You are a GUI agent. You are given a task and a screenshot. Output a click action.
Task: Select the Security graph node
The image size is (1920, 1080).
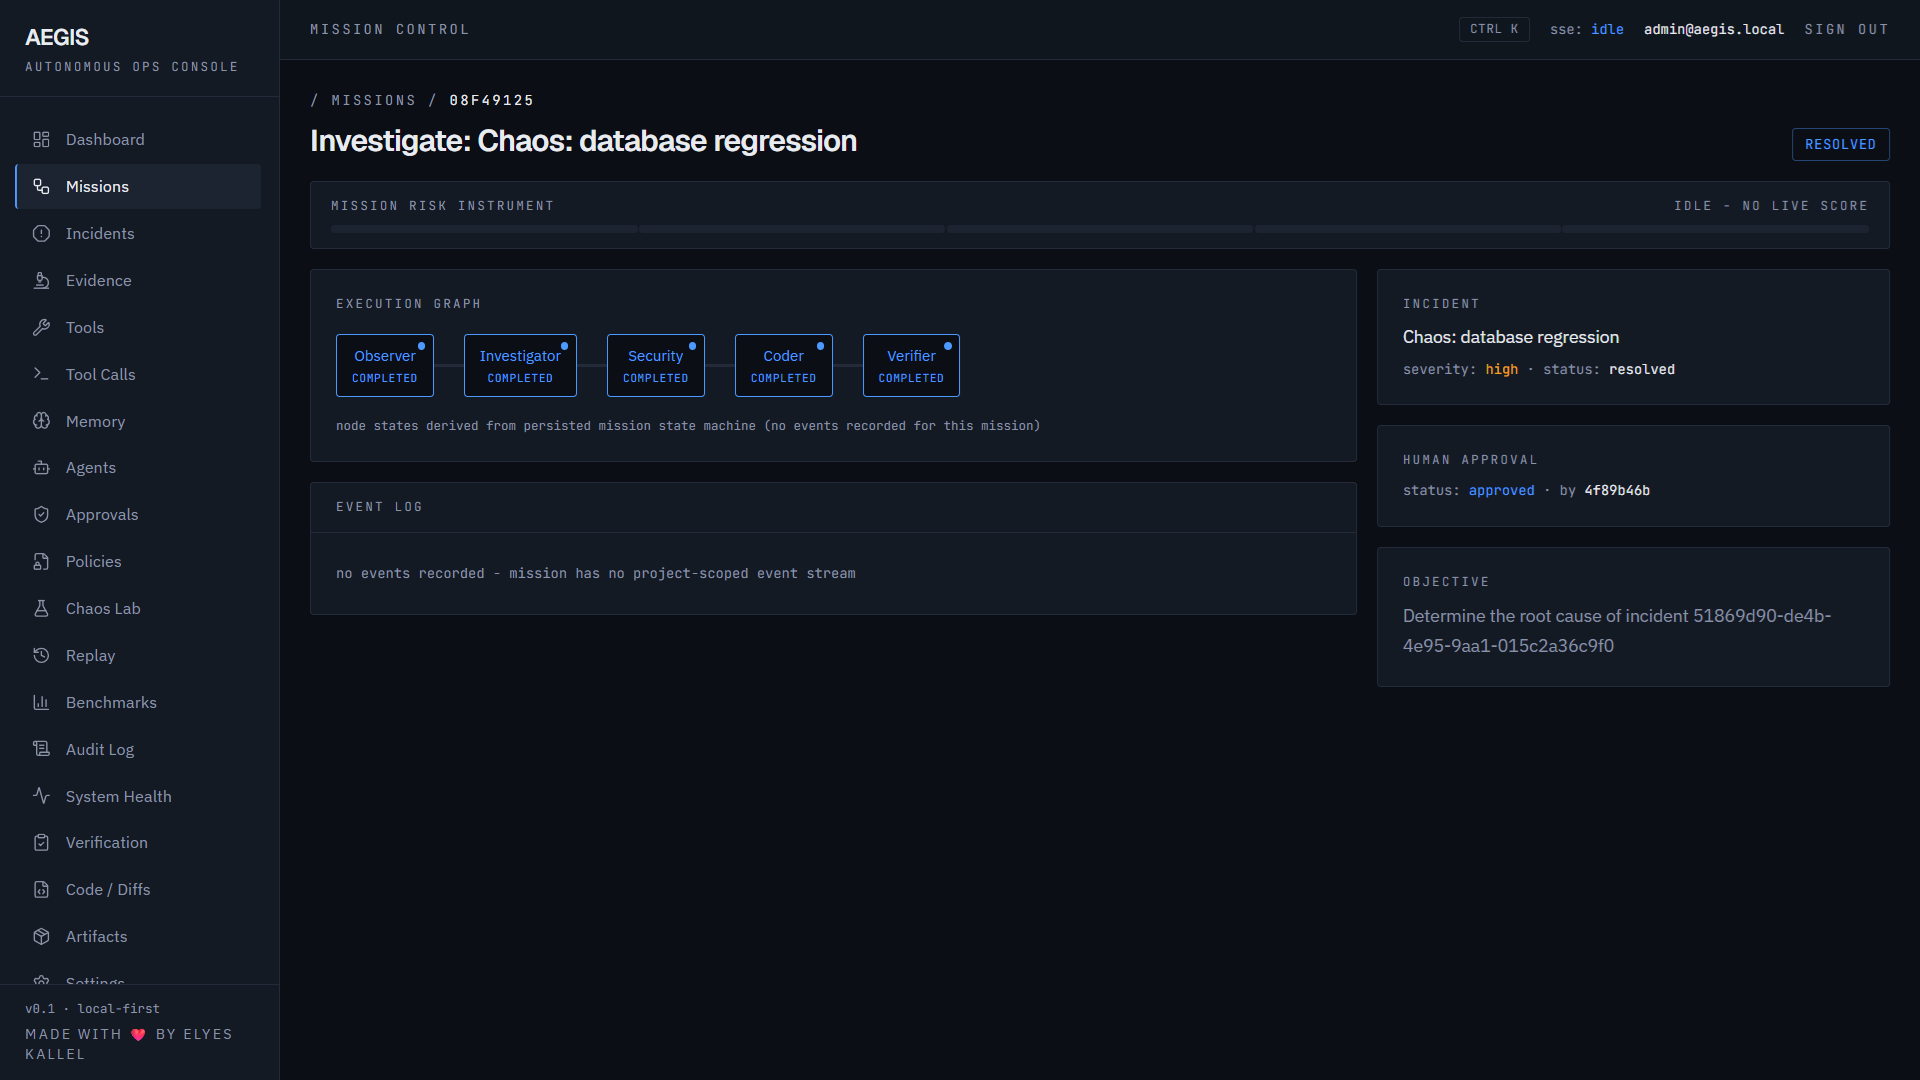tap(656, 366)
